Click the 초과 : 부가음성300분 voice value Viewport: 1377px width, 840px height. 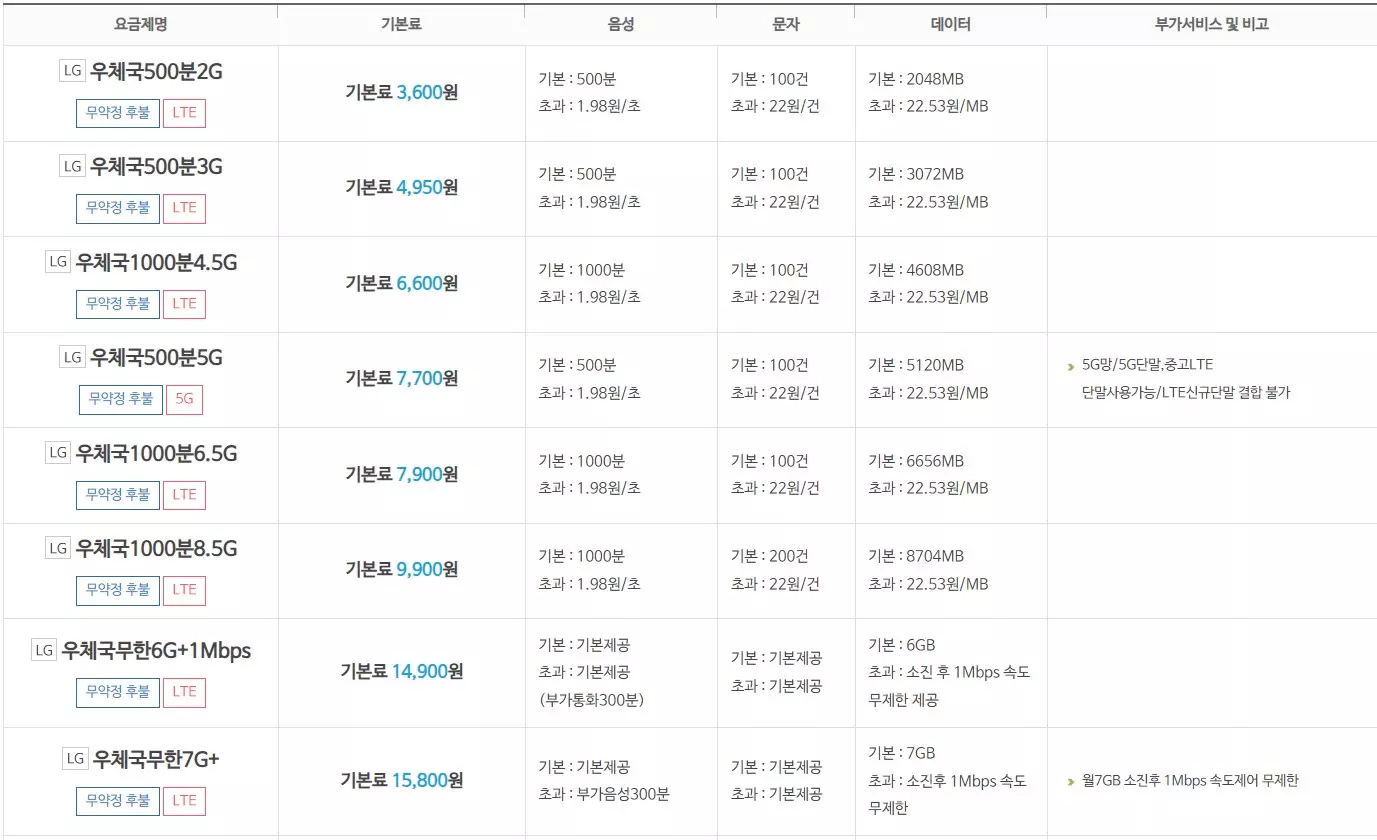pyautogui.click(x=604, y=795)
